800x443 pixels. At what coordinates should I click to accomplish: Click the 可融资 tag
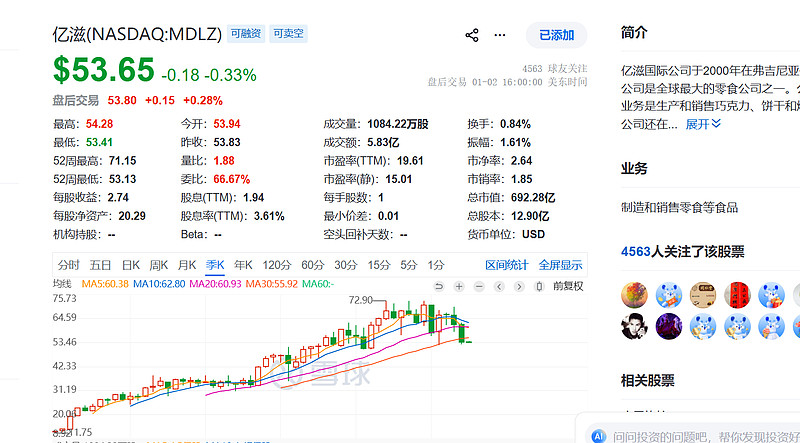(x=246, y=34)
